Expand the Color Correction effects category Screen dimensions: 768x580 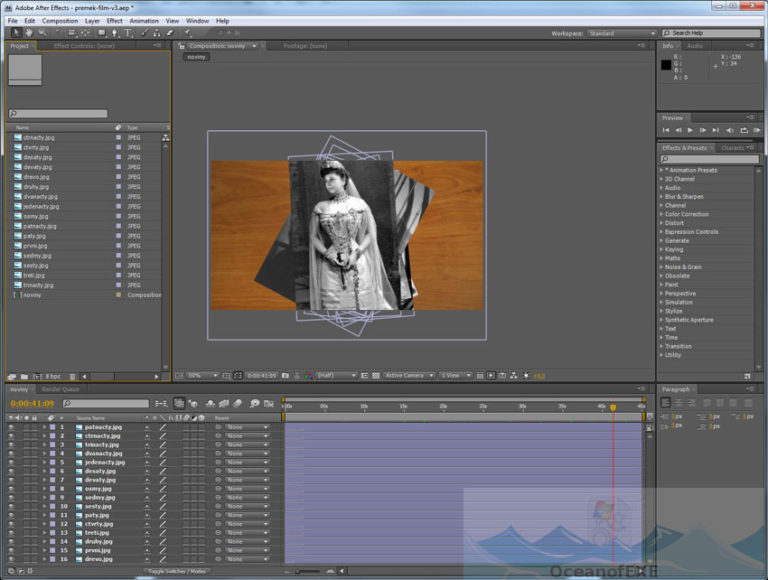click(x=686, y=214)
